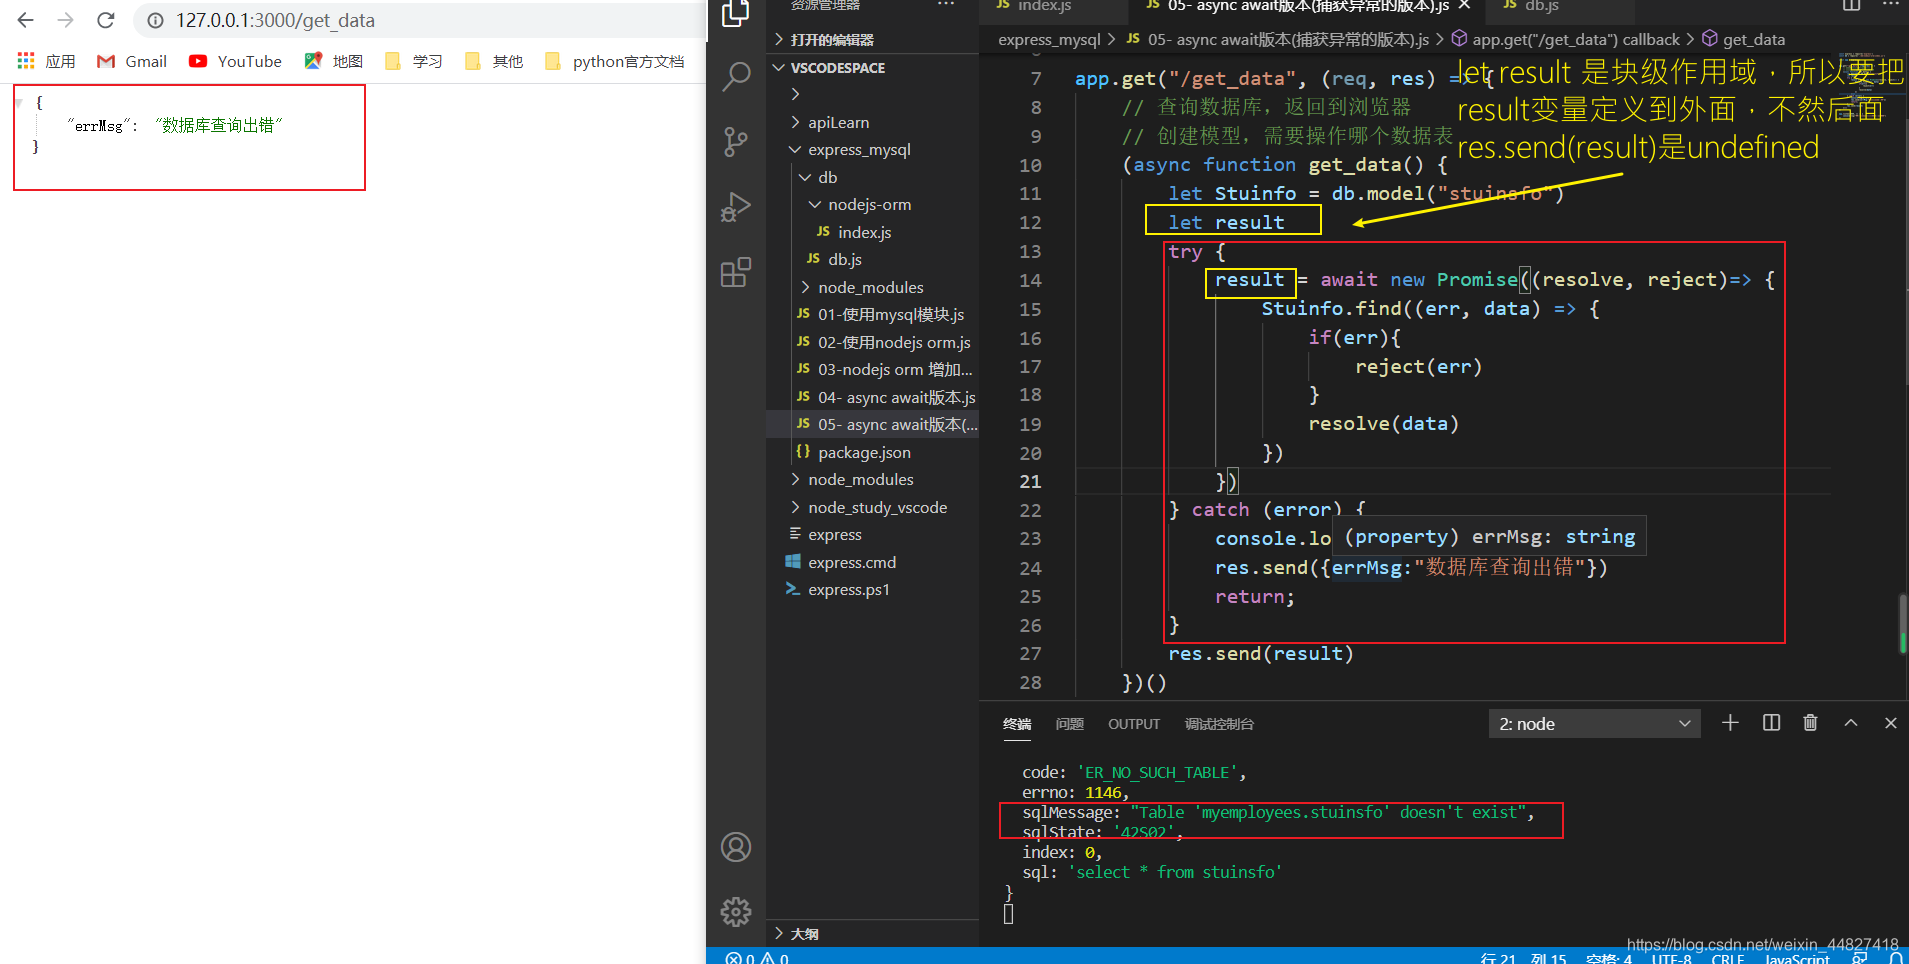
Task: Open the Extensions view
Action: pos(736,272)
